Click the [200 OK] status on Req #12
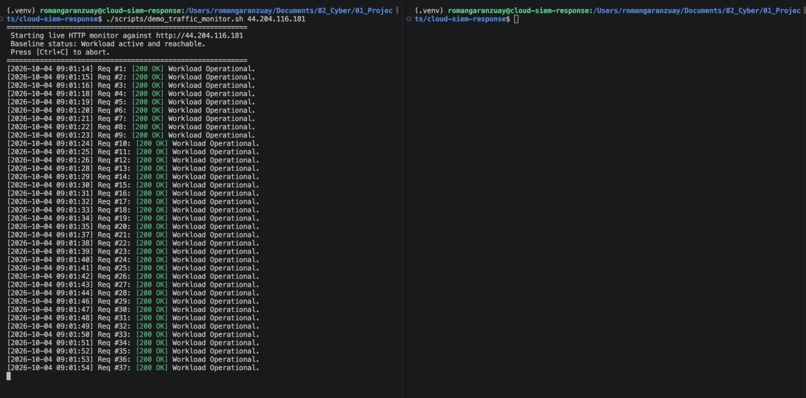Image resolution: width=806 pixels, height=398 pixels. [x=152, y=160]
